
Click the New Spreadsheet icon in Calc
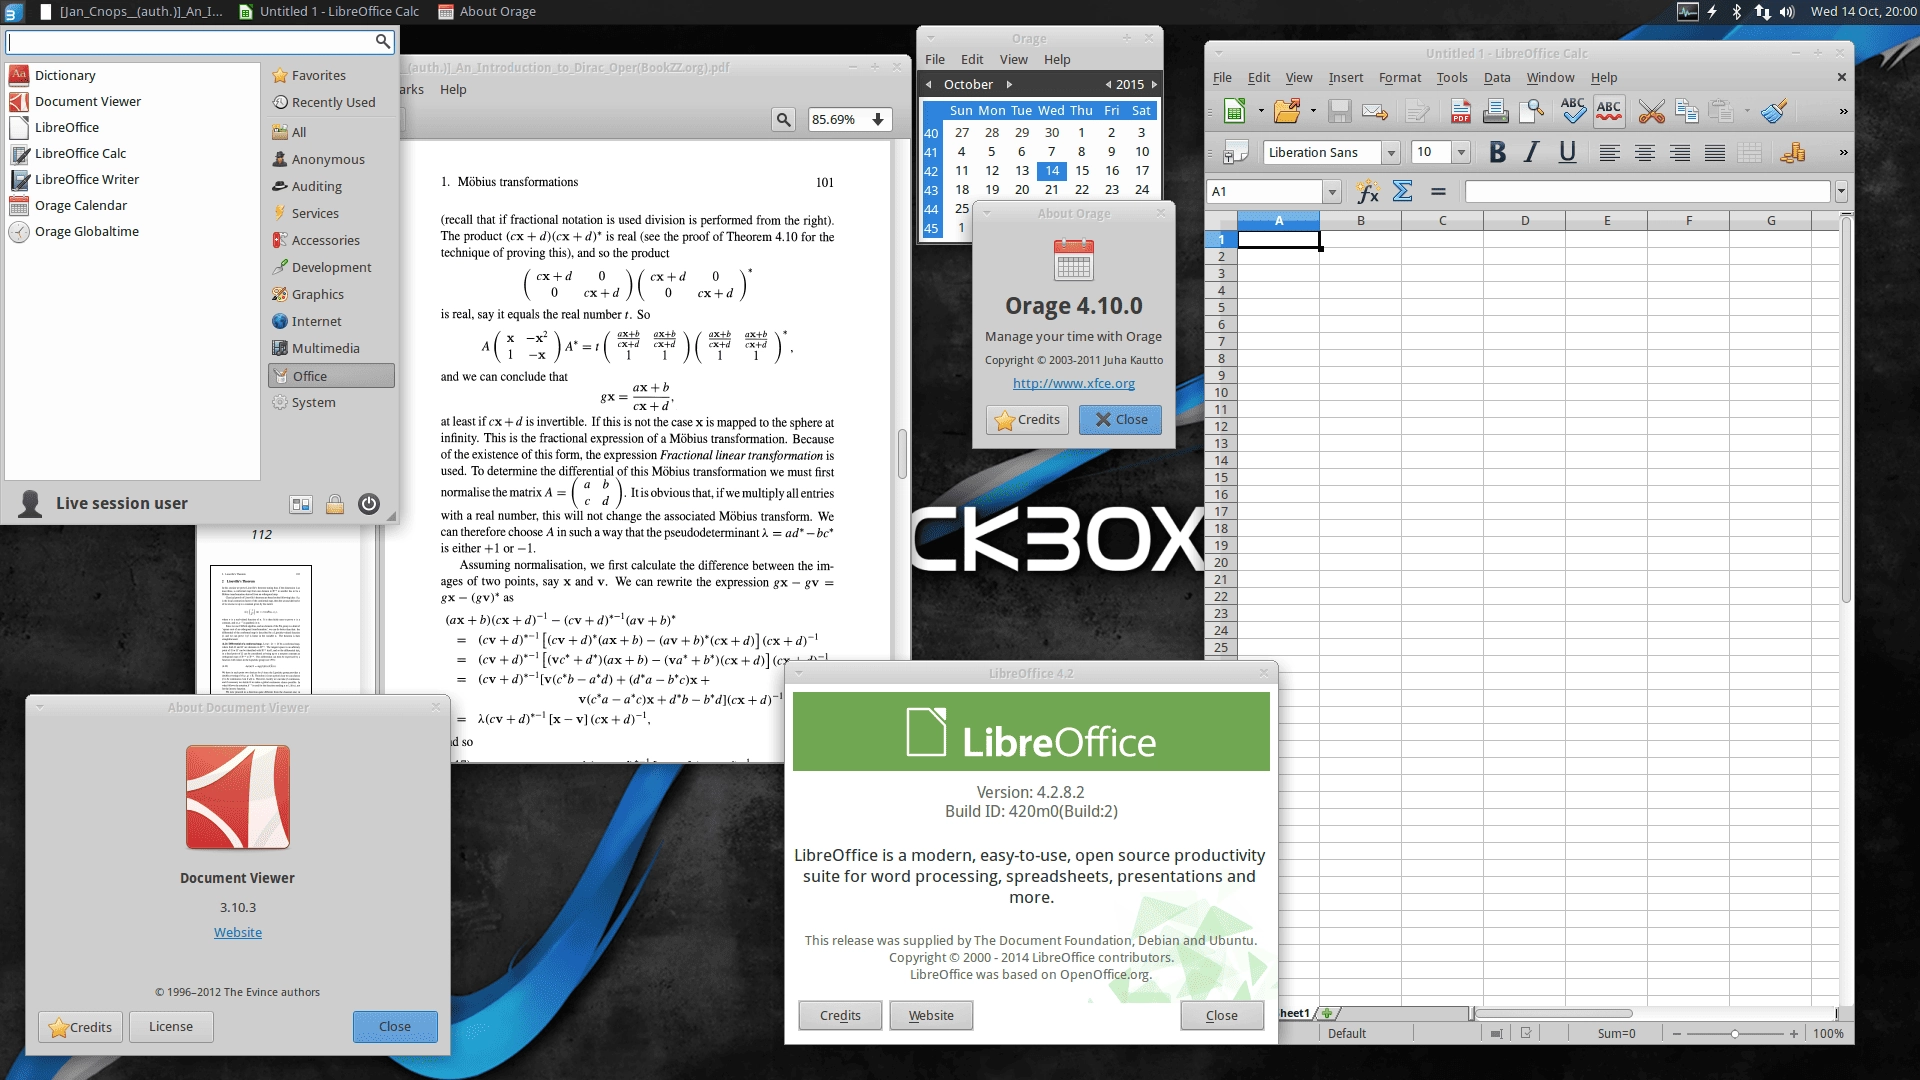pos(1235,112)
